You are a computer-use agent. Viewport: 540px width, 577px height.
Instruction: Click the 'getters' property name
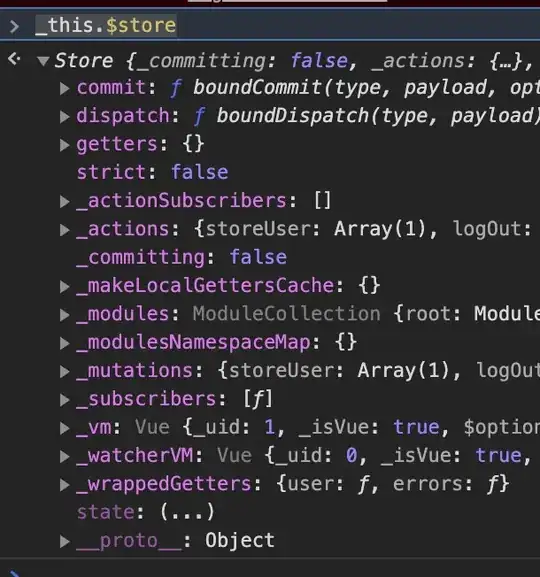[x=117, y=144]
